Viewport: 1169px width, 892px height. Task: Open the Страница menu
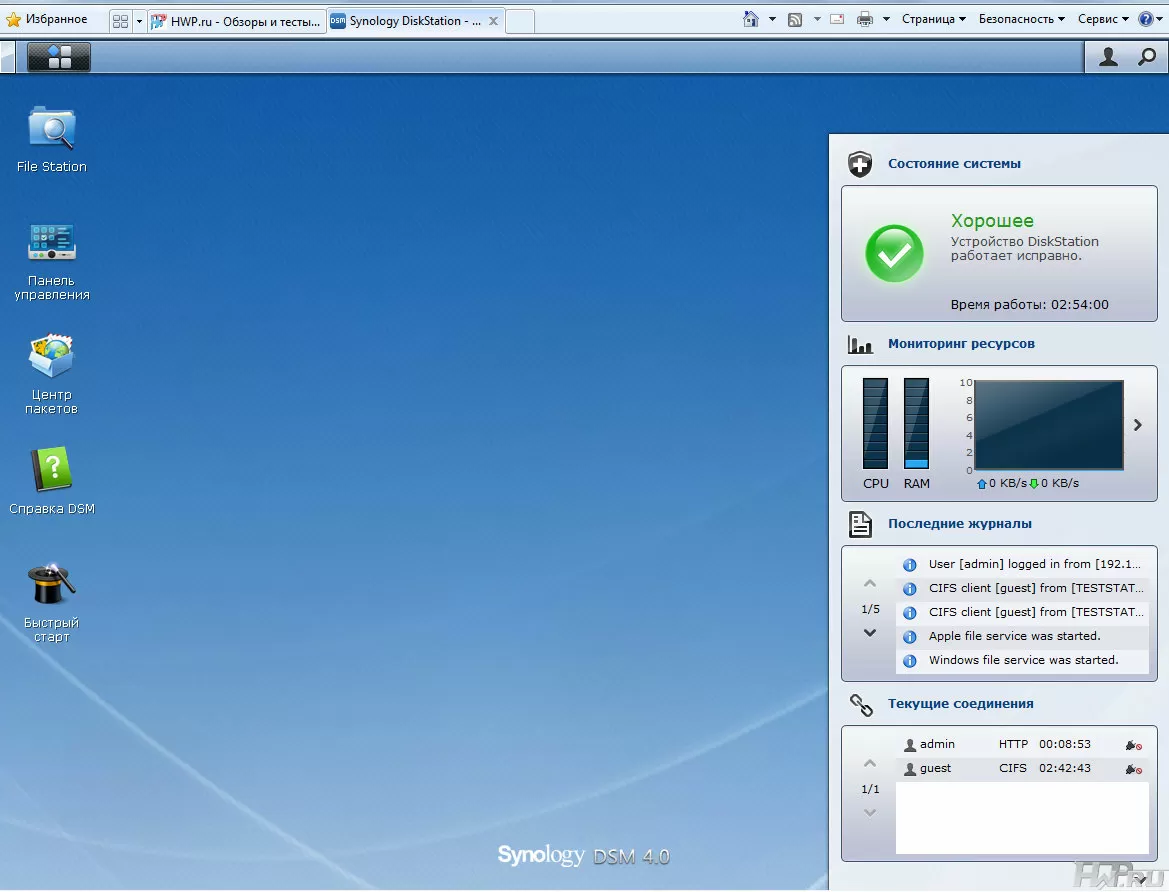point(933,19)
